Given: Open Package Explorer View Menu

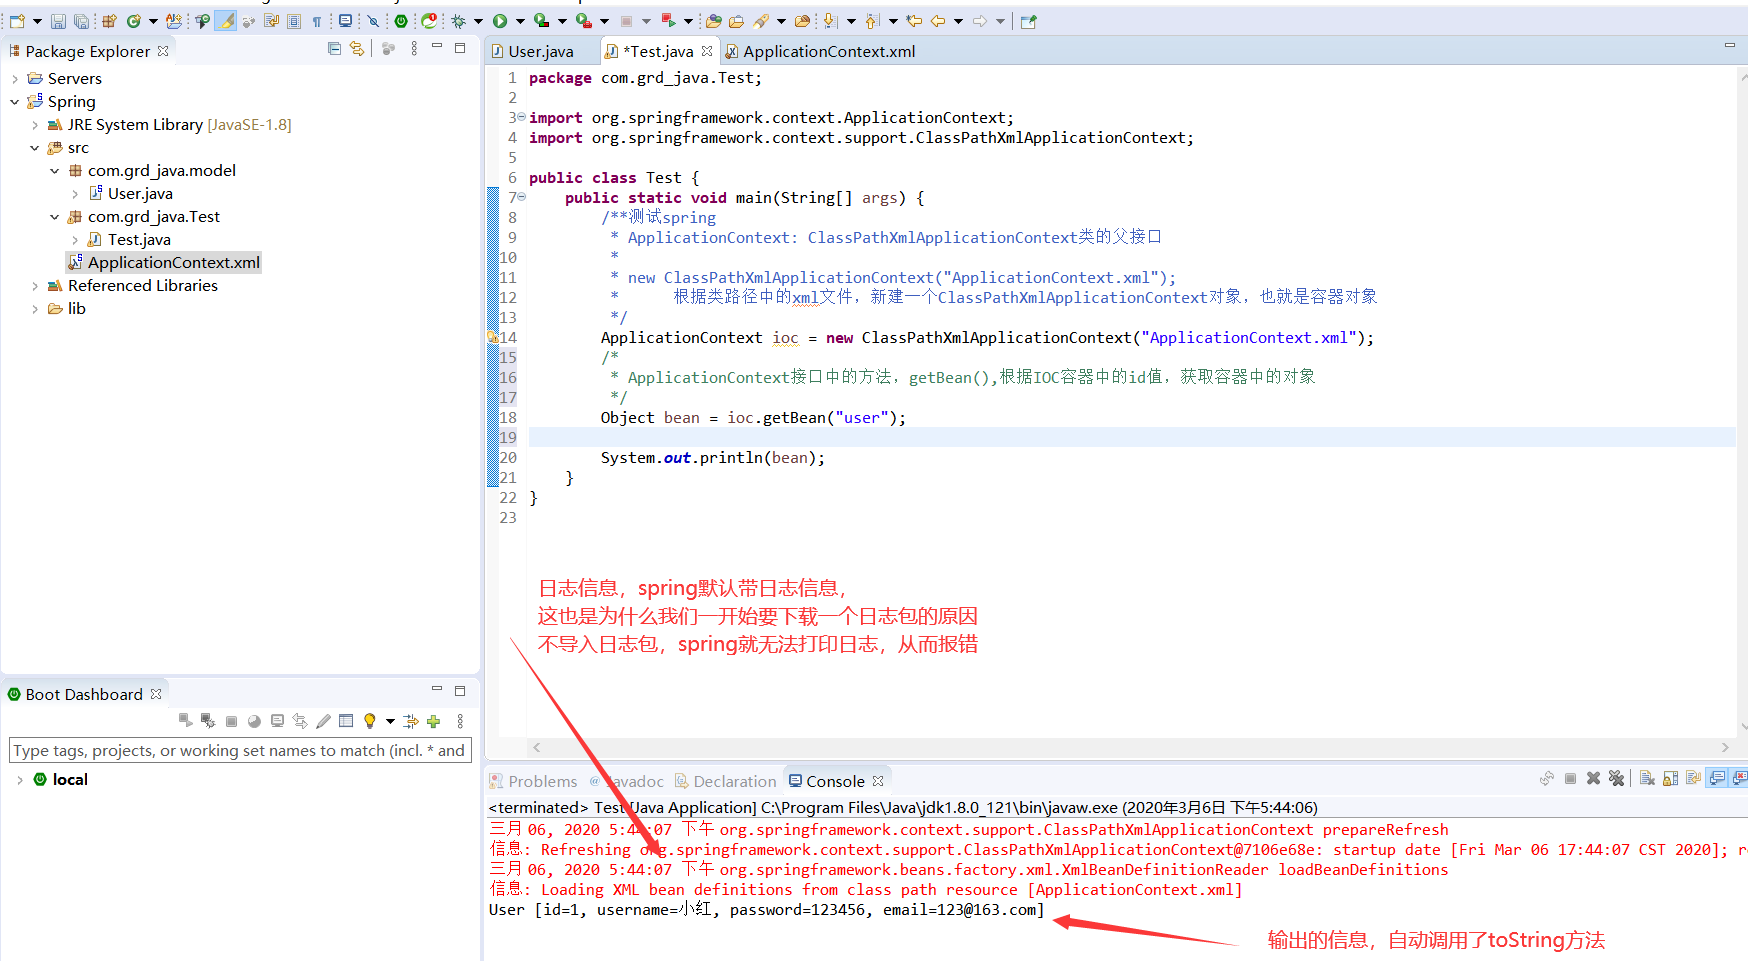Looking at the screenshot, I should point(414,48).
